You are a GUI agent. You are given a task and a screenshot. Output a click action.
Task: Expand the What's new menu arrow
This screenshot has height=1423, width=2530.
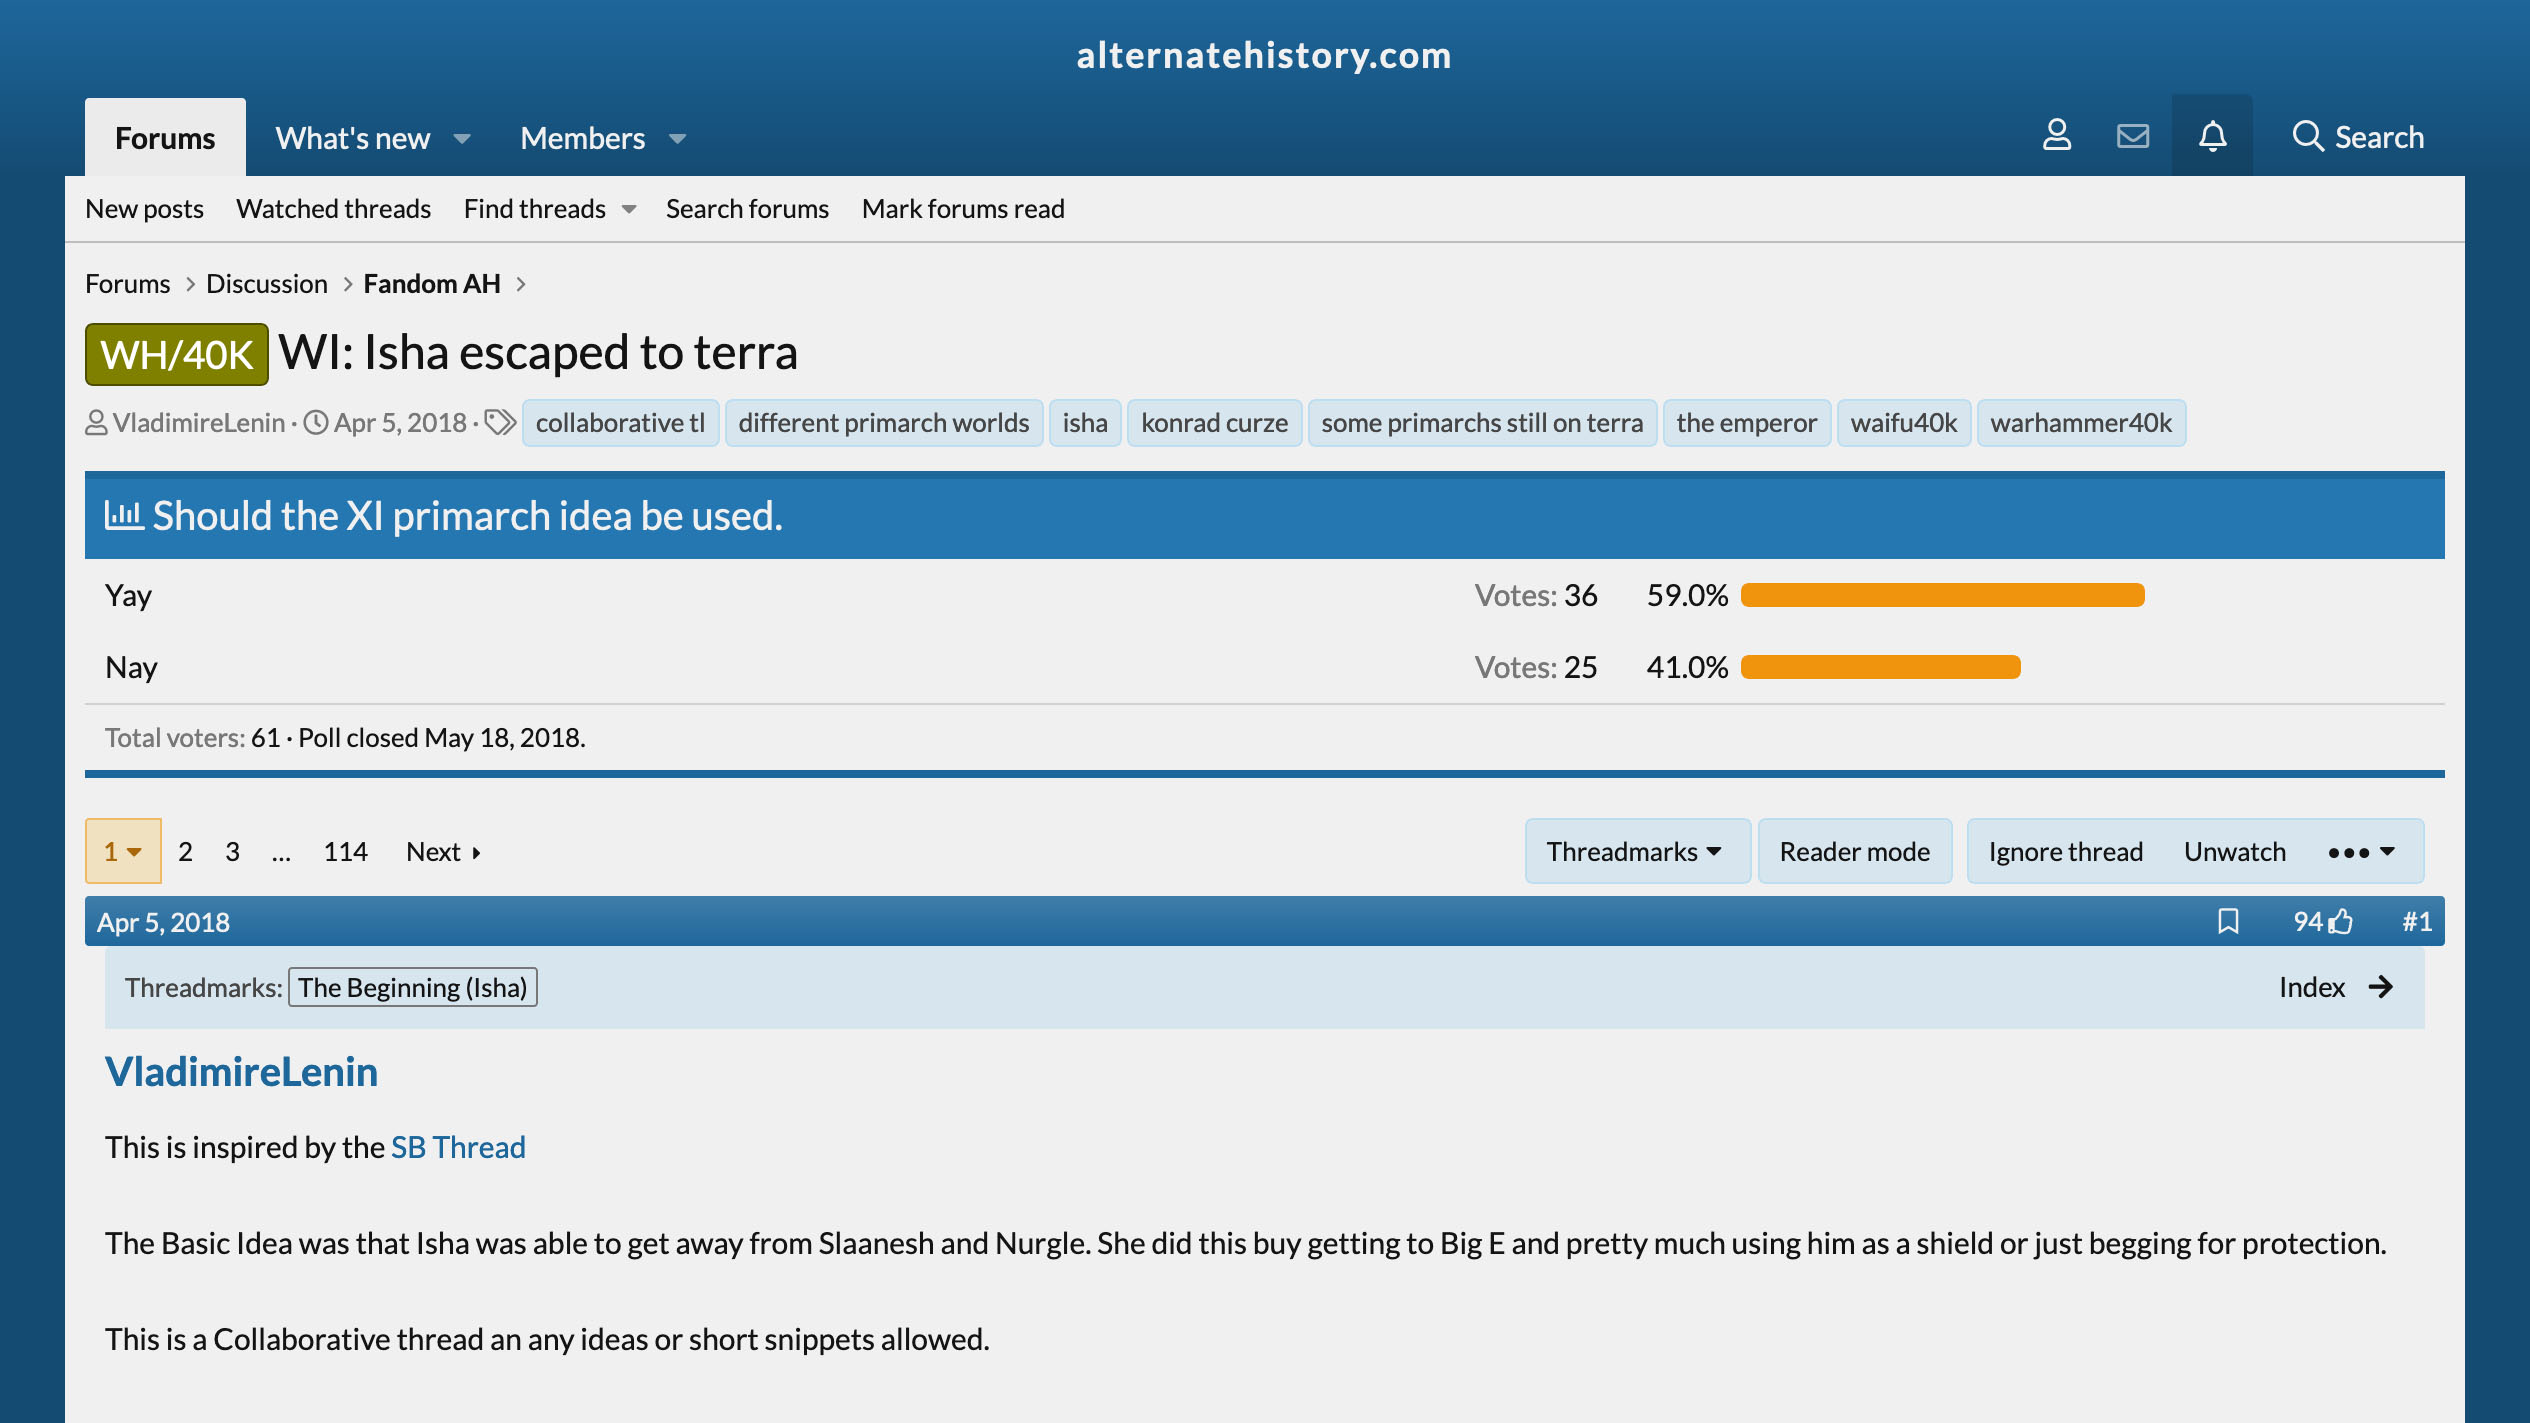click(x=462, y=138)
